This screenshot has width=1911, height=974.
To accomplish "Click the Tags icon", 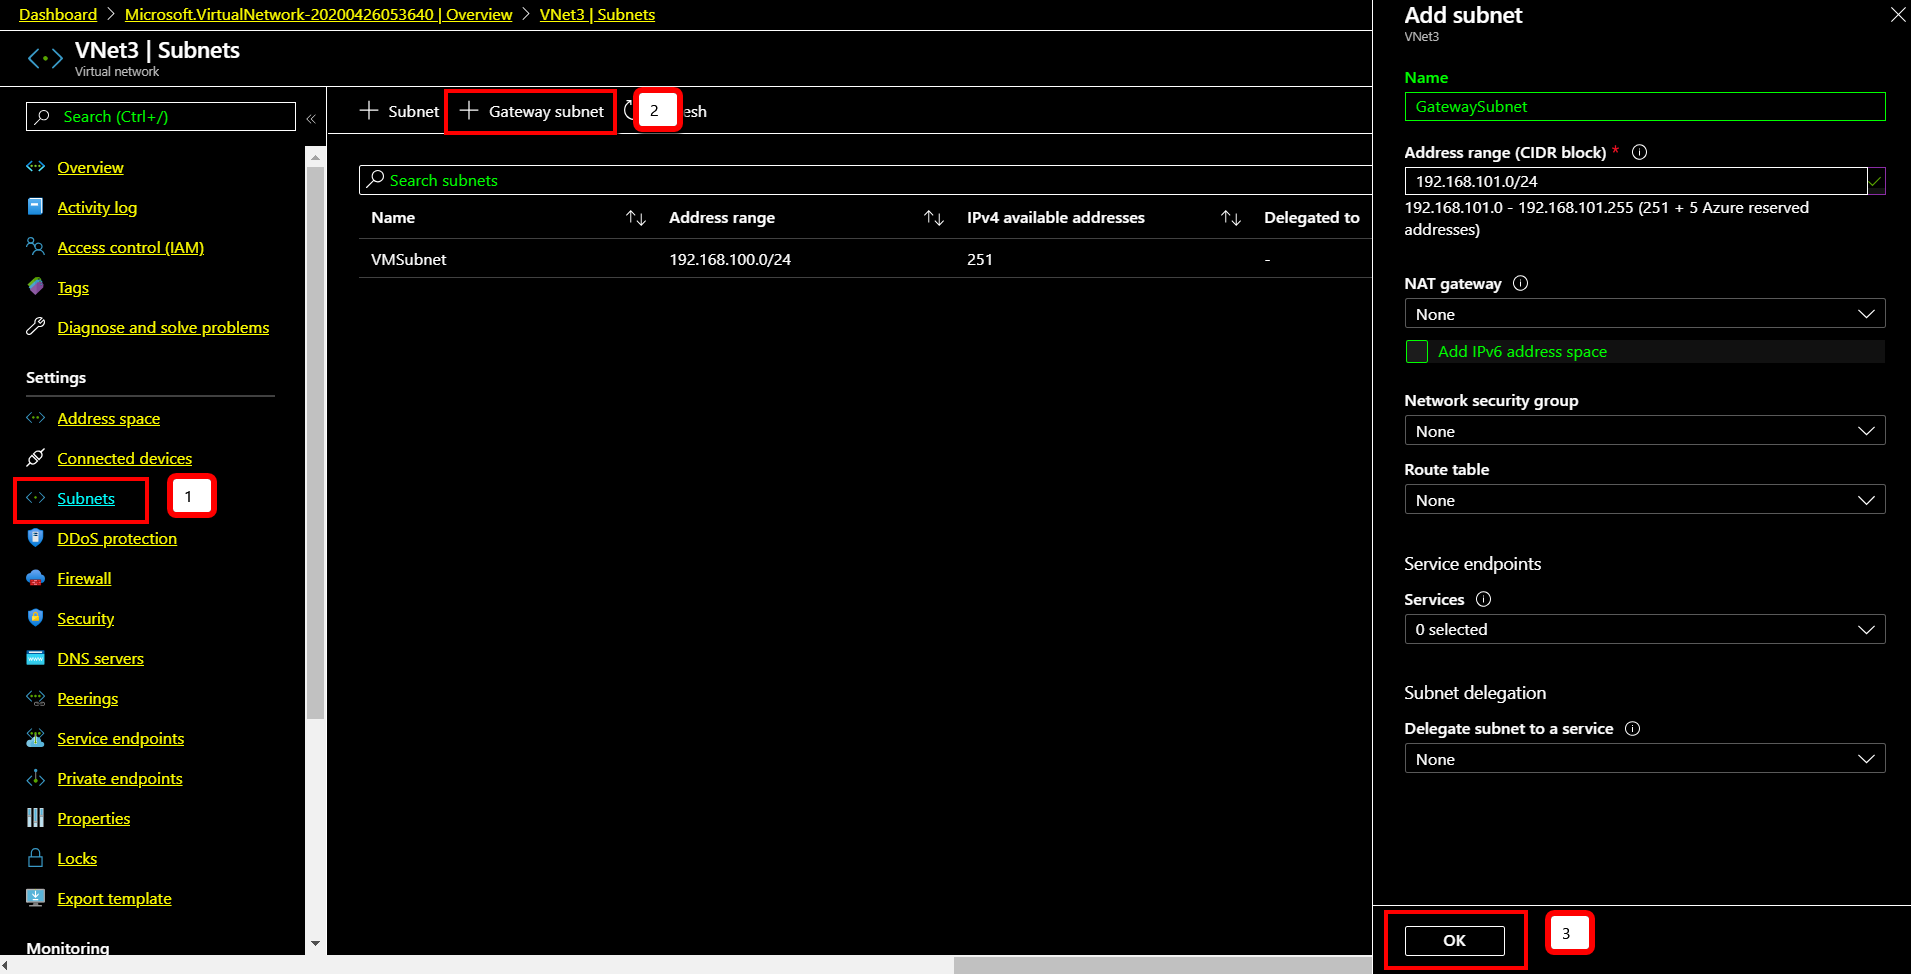I will tap(36, 287).
